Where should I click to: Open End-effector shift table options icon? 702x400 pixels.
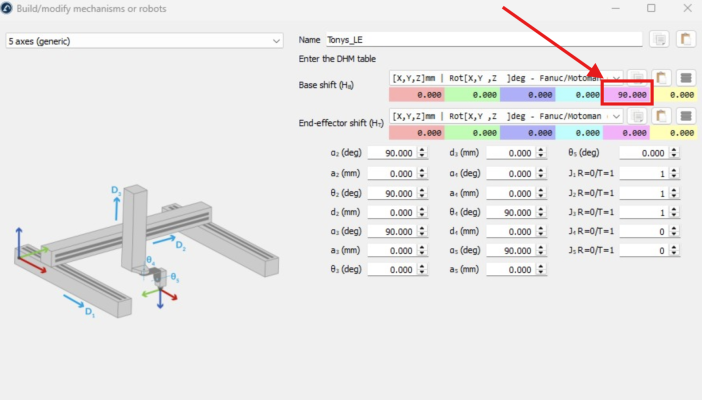click(686, 116)
